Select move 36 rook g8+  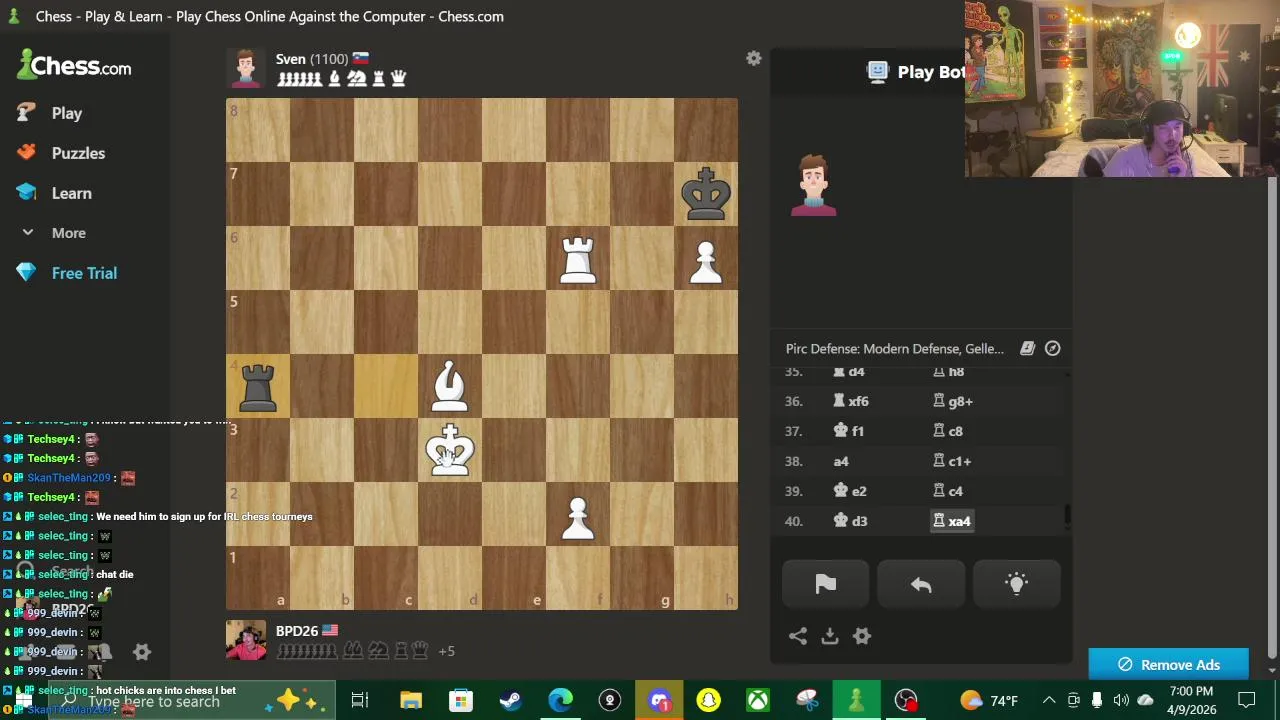pos(953,401)
